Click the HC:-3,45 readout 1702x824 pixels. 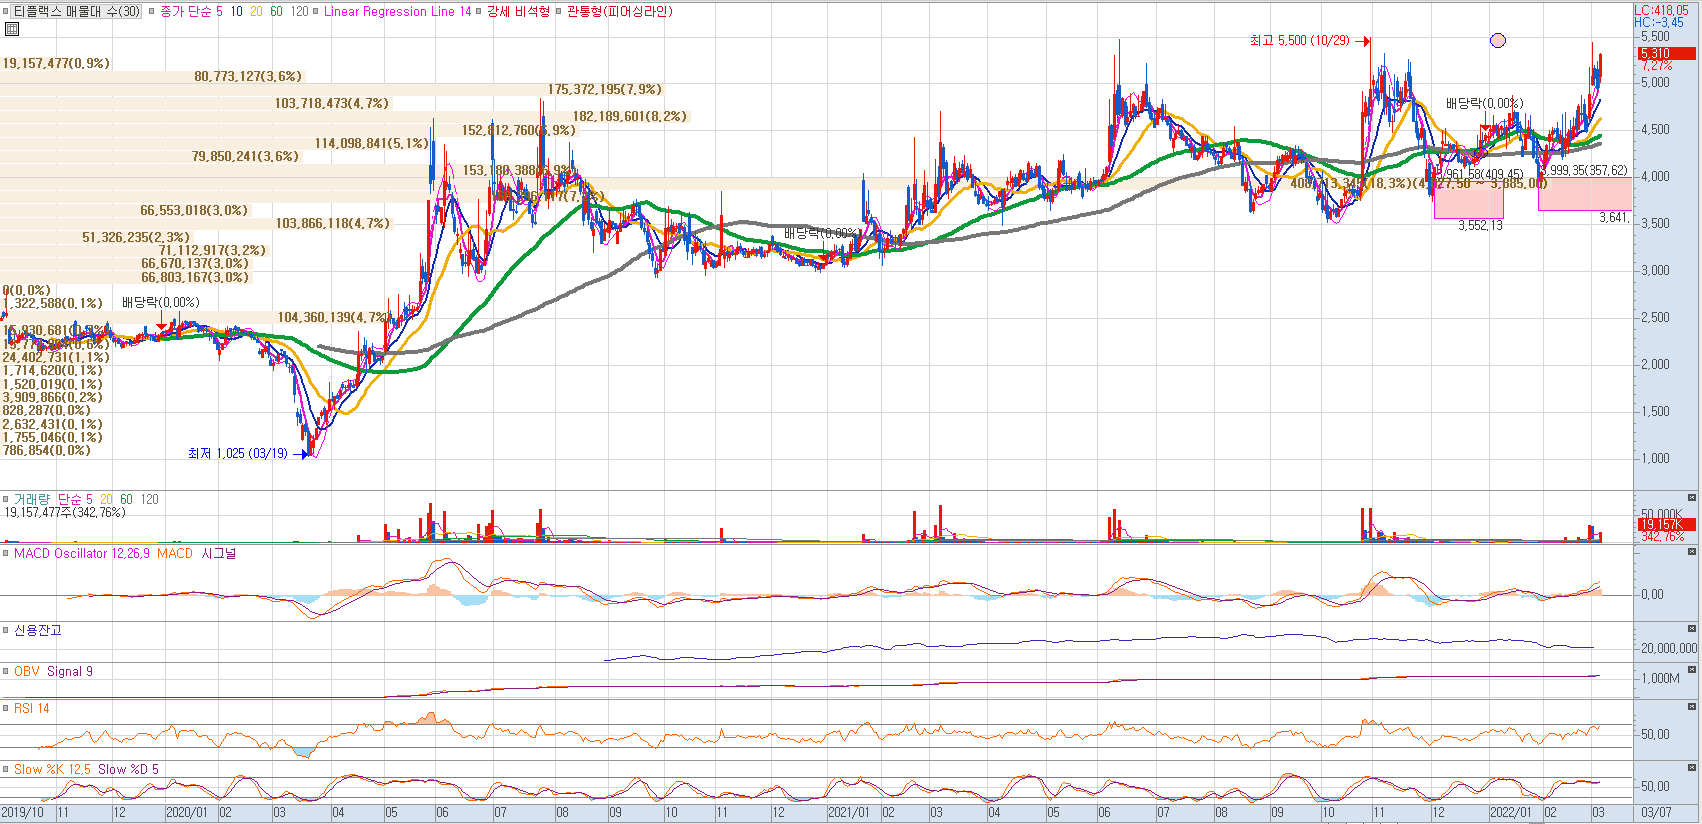click(1658, 22)
